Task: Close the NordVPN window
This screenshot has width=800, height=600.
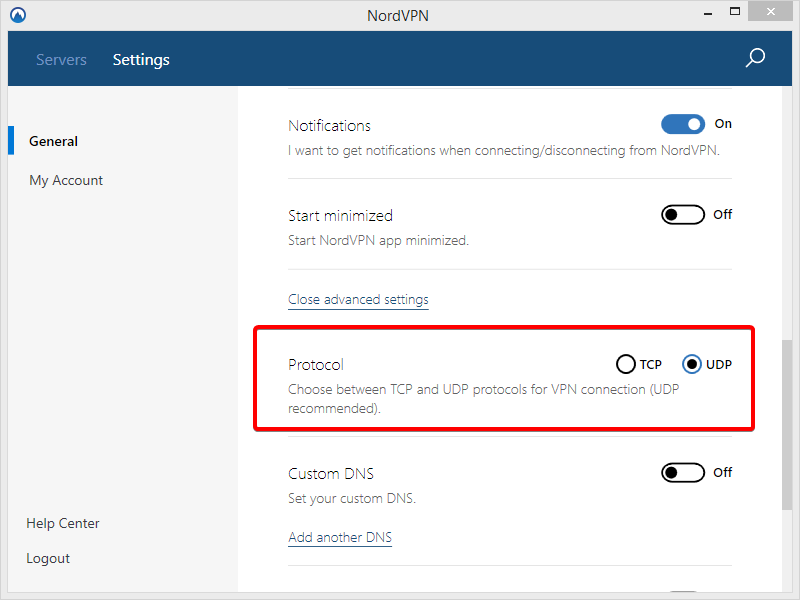Action: 770,12
